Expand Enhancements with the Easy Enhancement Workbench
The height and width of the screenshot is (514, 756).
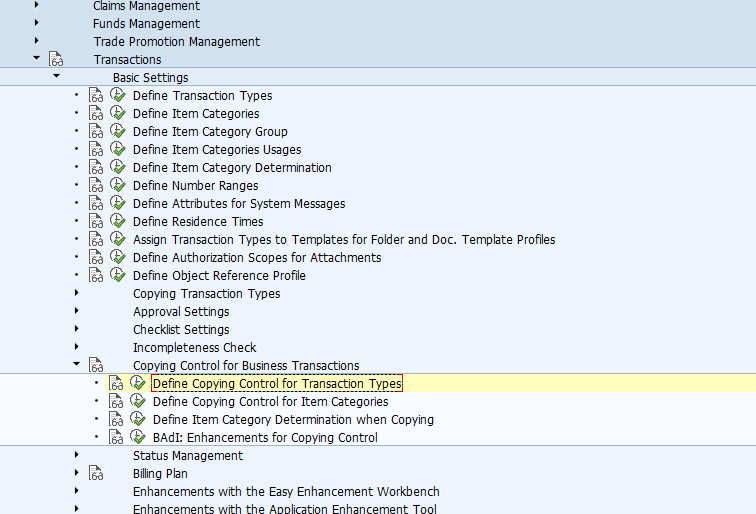click(x=76, y=491)
